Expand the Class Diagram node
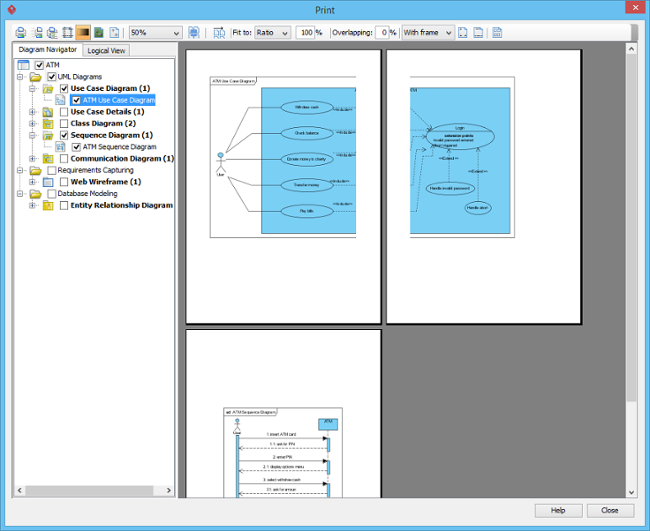 click(32, 123)
